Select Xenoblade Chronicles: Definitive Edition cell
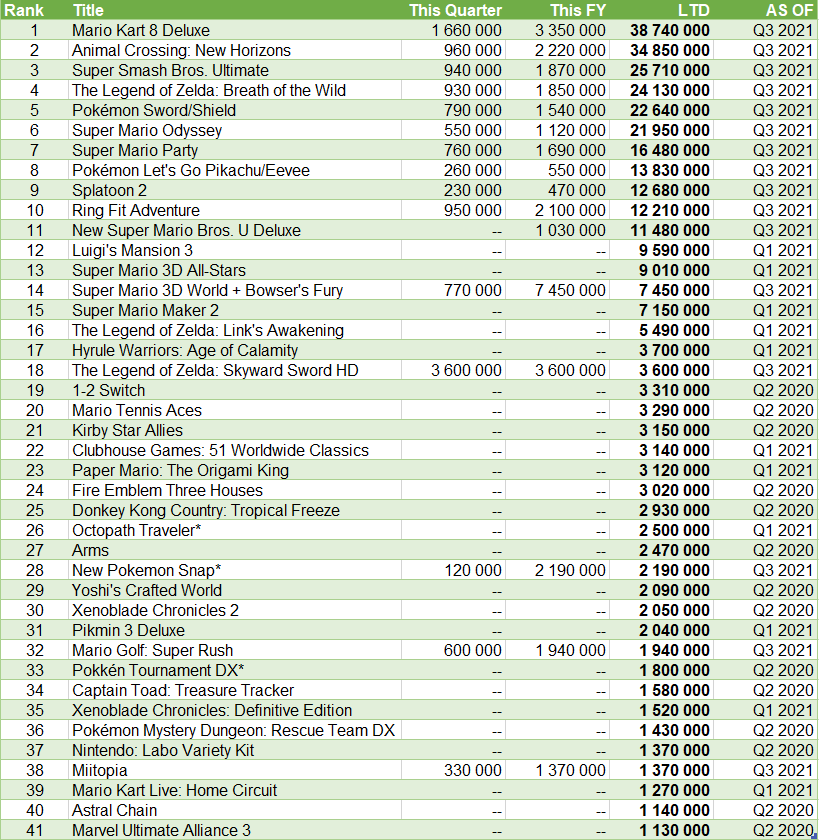This screenshot has height=840, width=819. tap(235, 710)
